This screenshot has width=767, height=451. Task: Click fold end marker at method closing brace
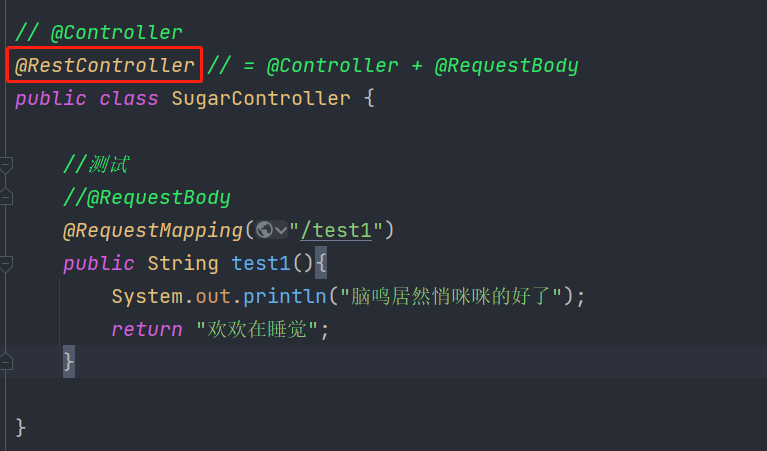(6, 359)
